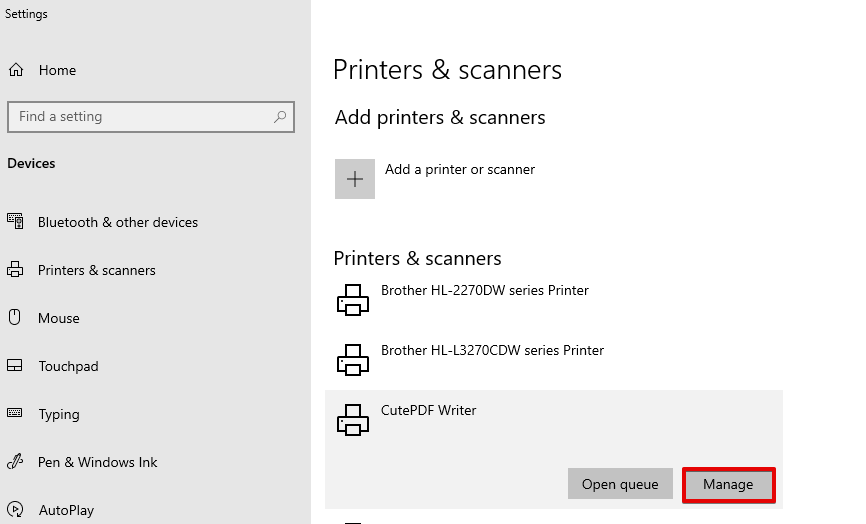
Task: Open Pen & Windows Ink settings
Action: (x=97, y=462)
